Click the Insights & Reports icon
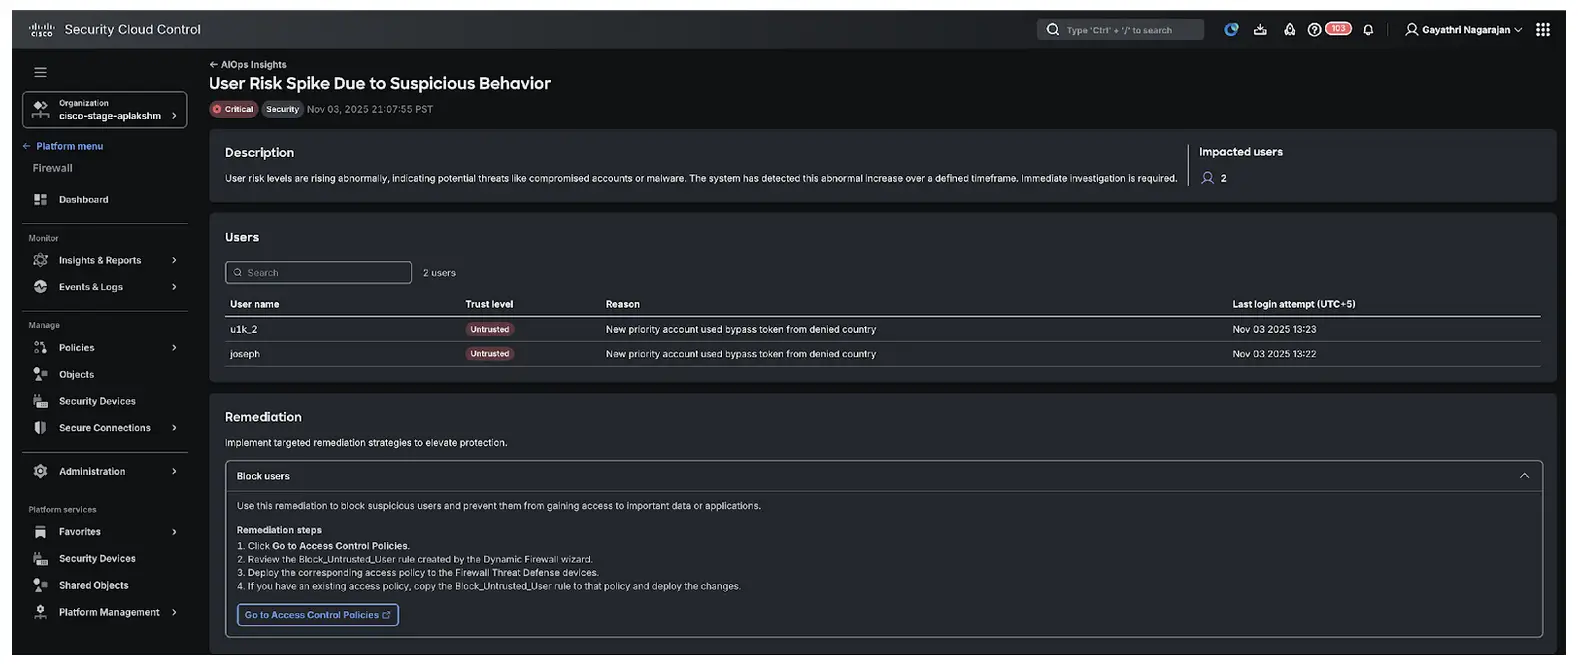 (41, 260)
